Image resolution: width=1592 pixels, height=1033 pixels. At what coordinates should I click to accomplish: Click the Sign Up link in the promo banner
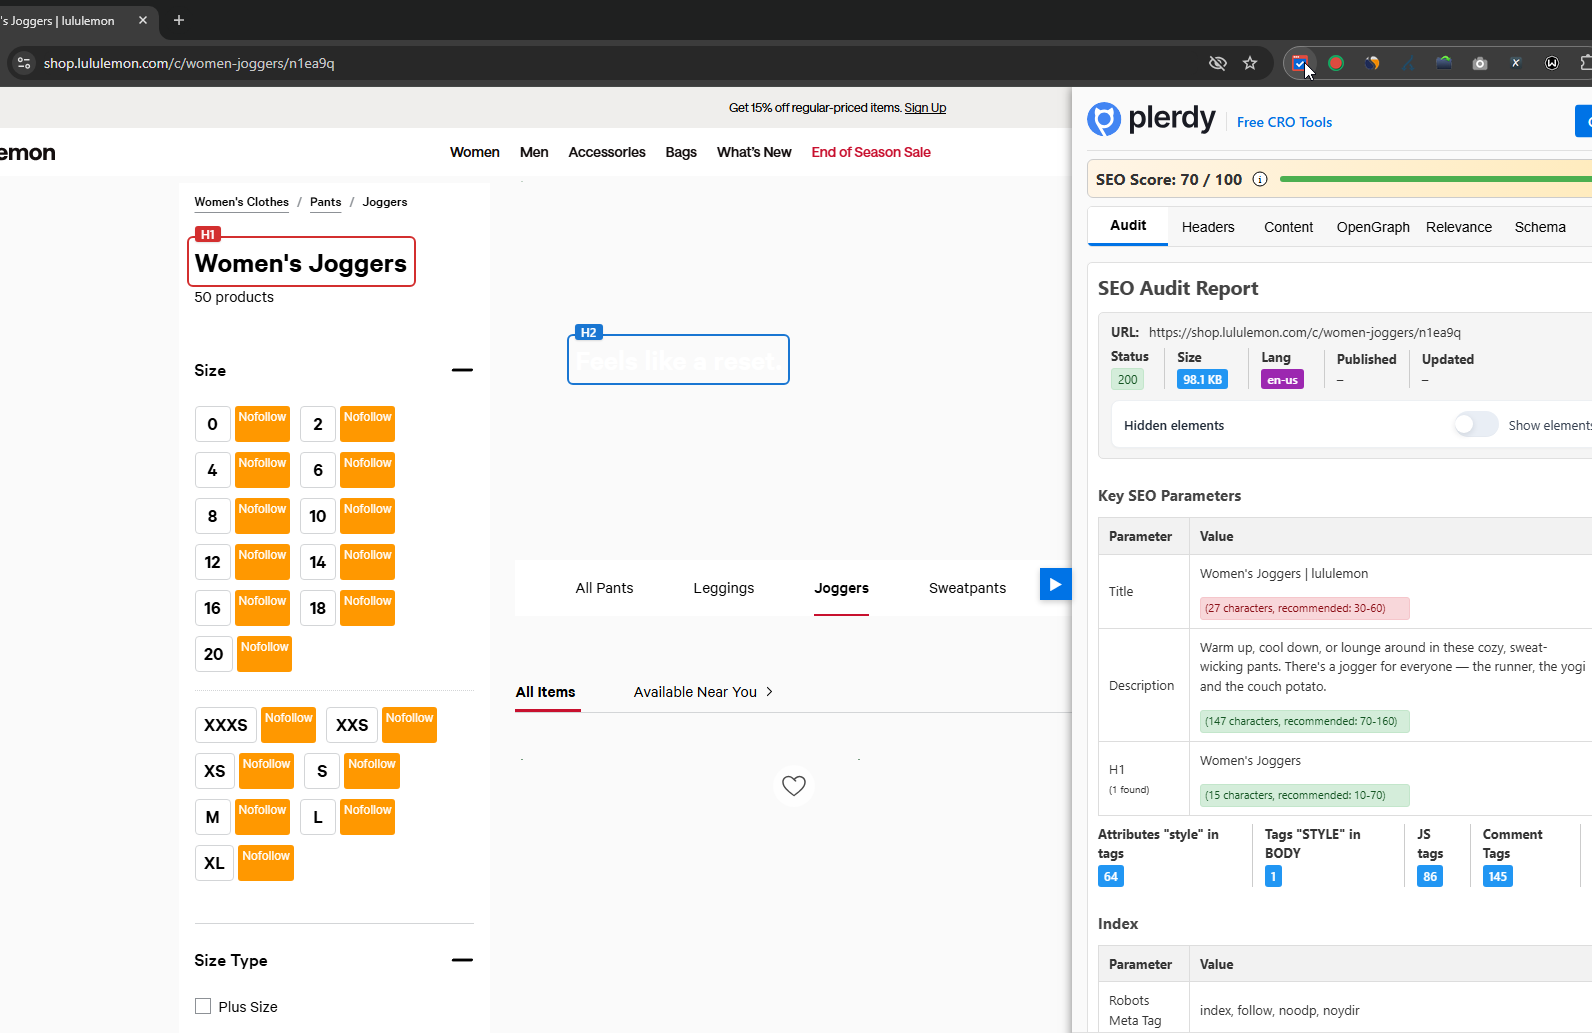[925, 108]
